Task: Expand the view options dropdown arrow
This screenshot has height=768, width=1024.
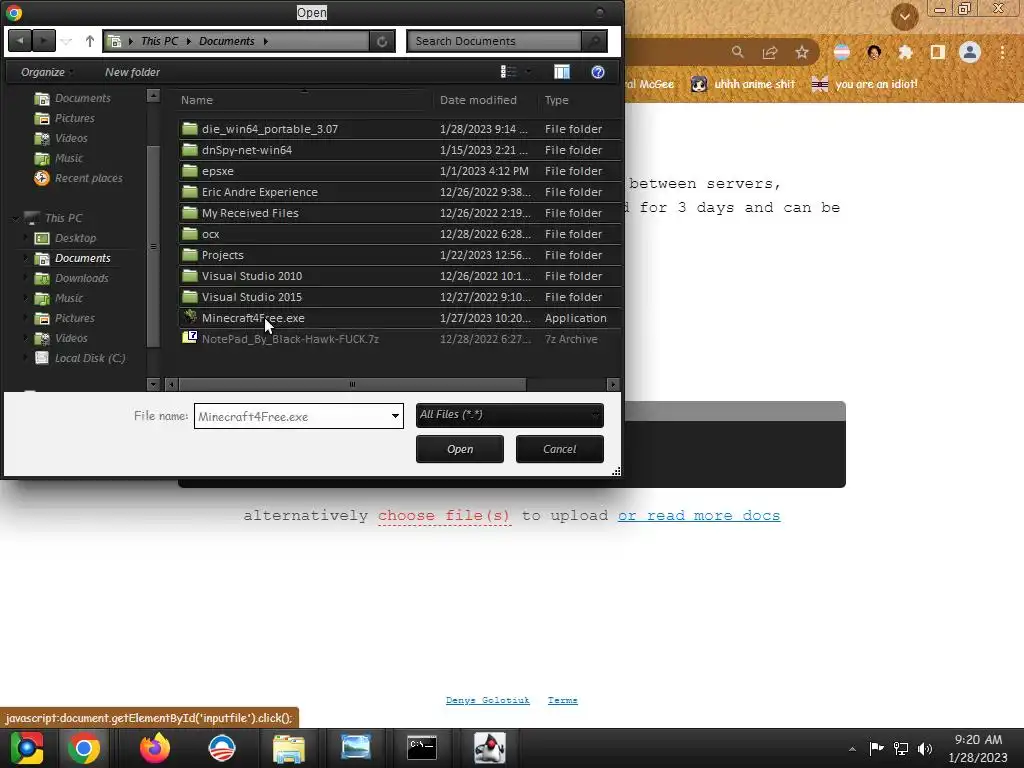Action: pos(528,72)
